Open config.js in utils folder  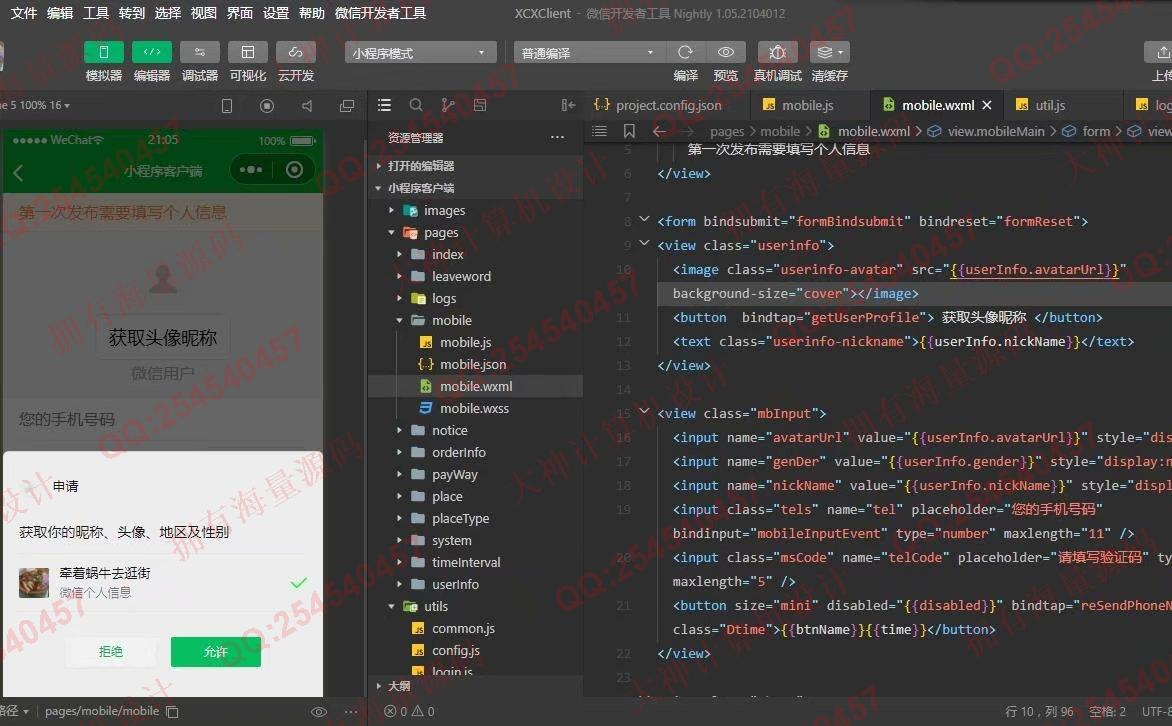click(x=475, y=650)
